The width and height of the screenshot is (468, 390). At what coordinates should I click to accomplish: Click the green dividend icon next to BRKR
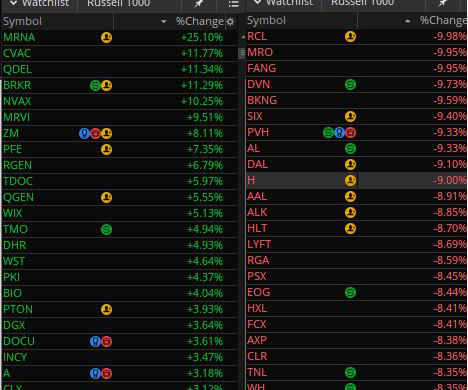[x=95, y=86]
